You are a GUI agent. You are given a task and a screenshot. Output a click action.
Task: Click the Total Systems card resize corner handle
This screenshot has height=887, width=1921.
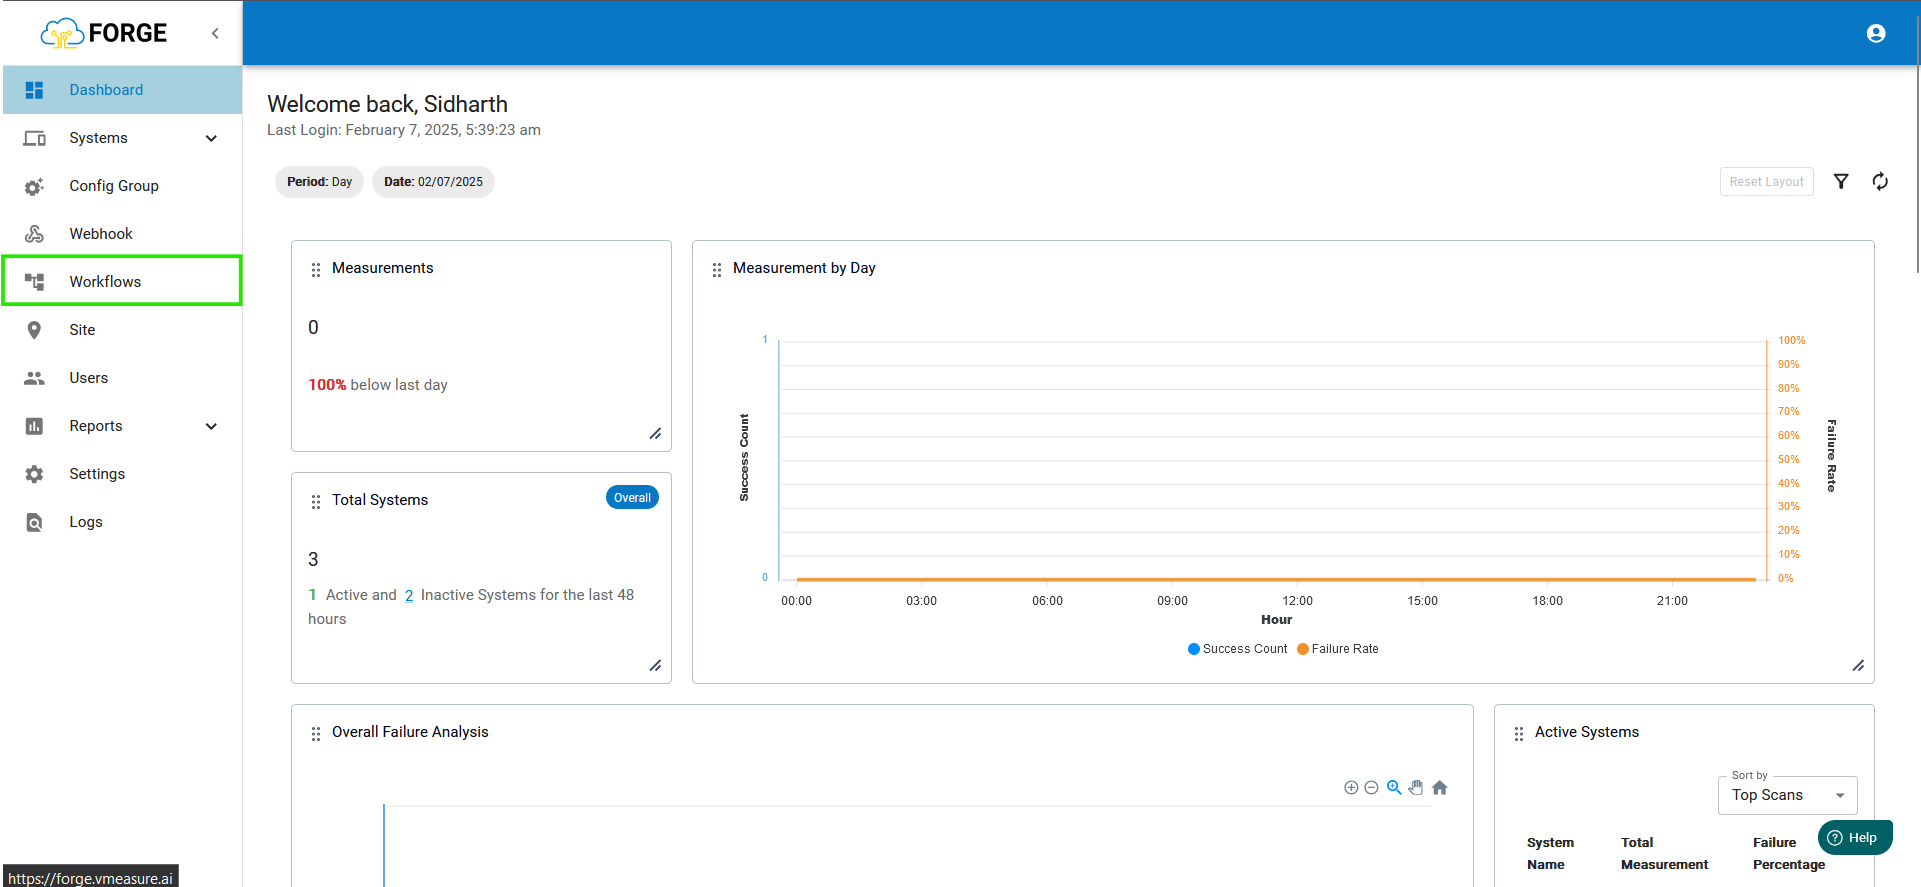point(655,666)
